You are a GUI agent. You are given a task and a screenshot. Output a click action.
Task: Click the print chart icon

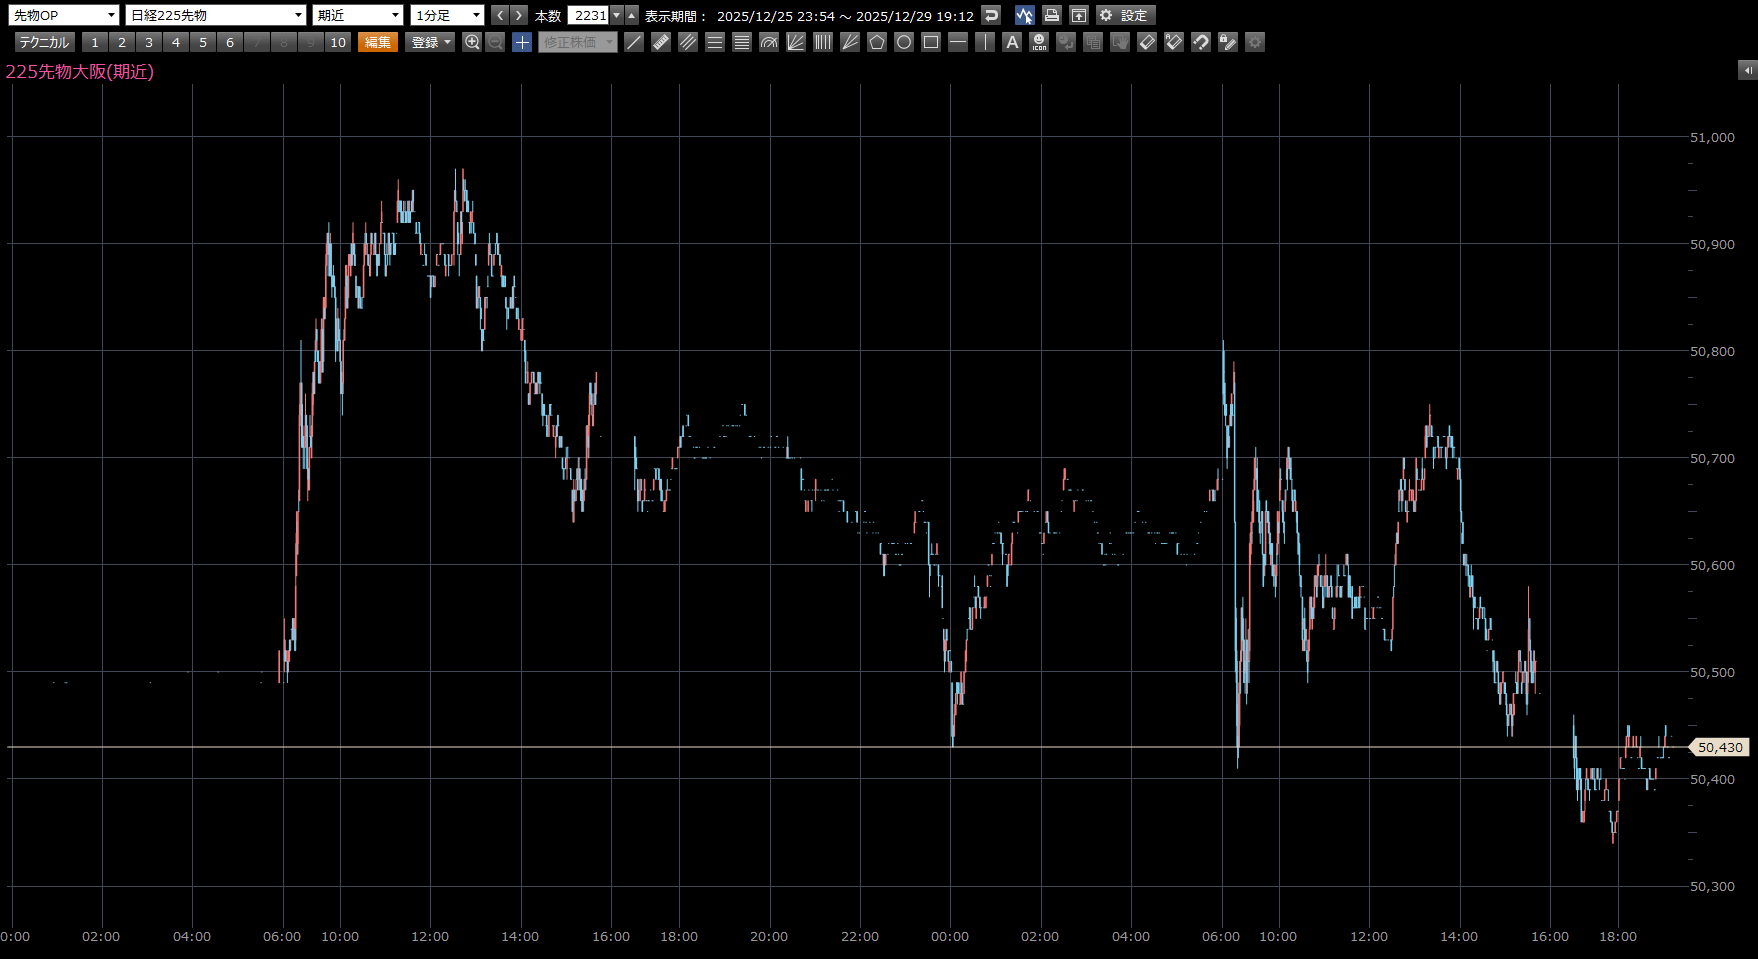[x=1052, y=15]
